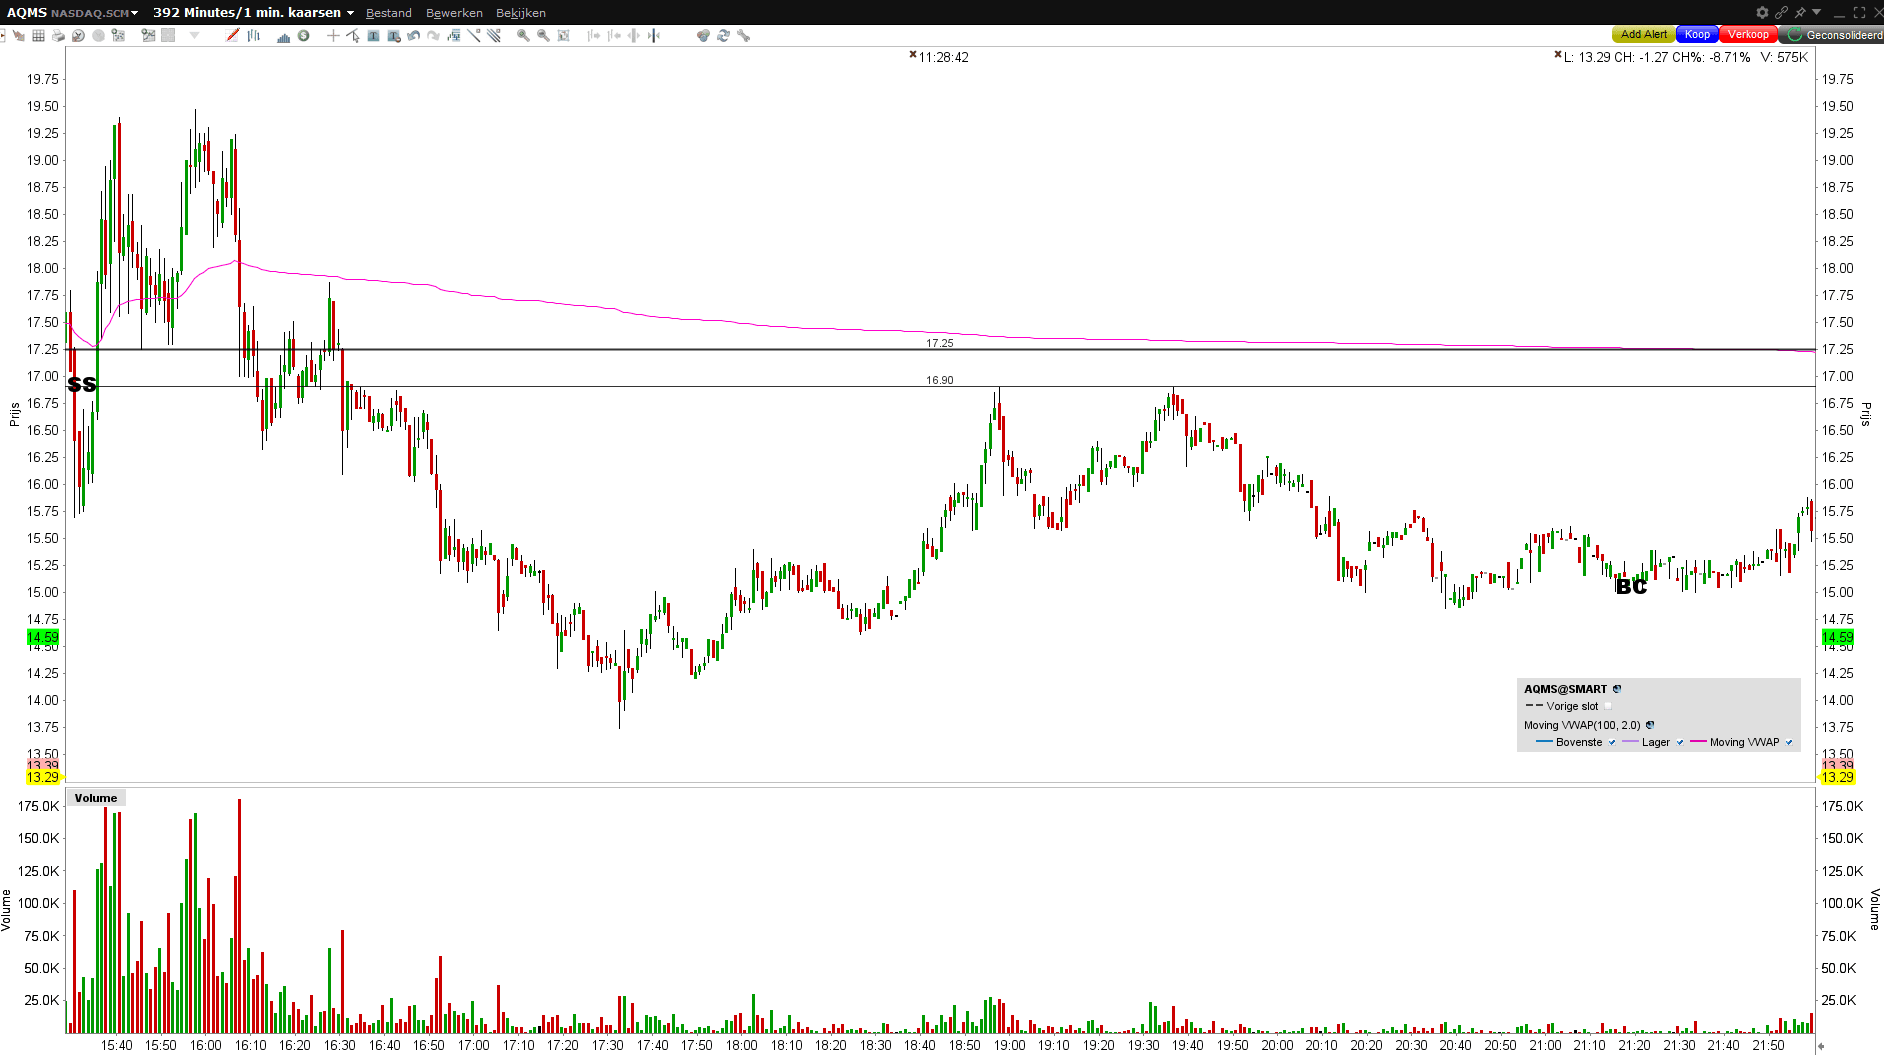Uncheck the Moving VWAP line checkbox
Image resolution: width=1884 pixels, height=1060 pixels.
(x=1789, y=742)
